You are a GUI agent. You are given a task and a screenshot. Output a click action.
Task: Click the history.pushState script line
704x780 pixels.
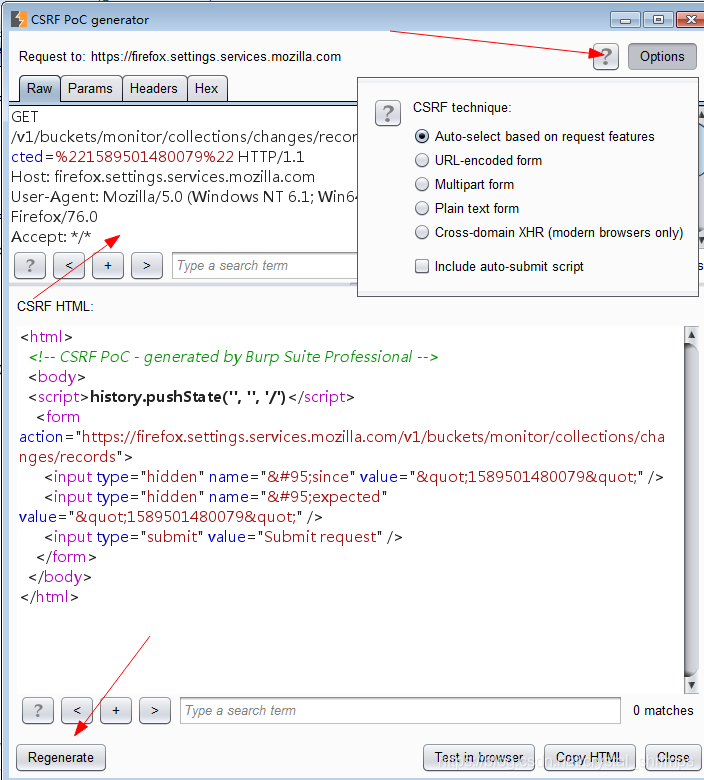point(192,396)
